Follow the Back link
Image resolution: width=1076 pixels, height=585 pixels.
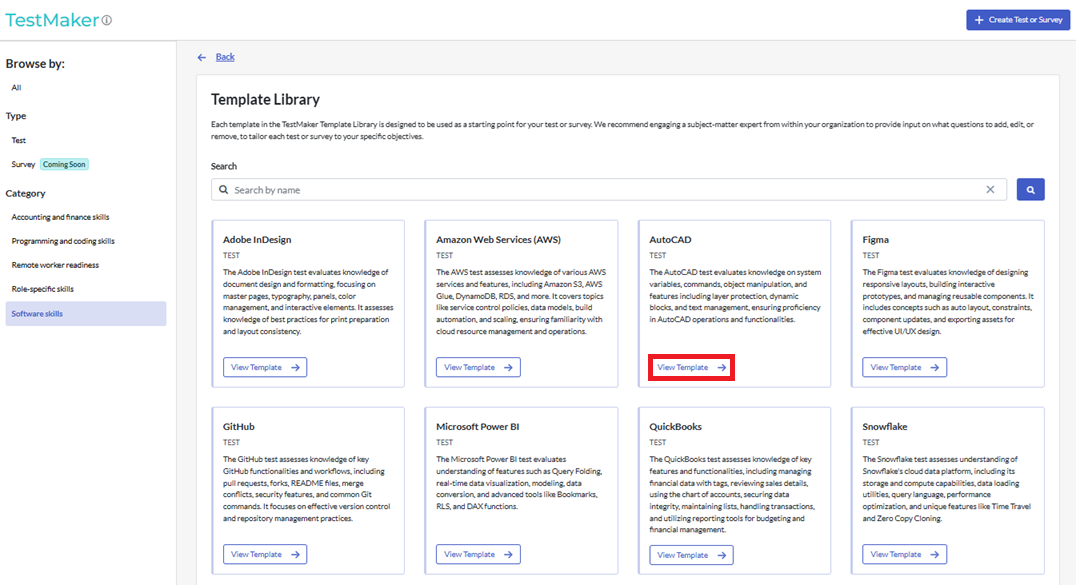[225, 57]
